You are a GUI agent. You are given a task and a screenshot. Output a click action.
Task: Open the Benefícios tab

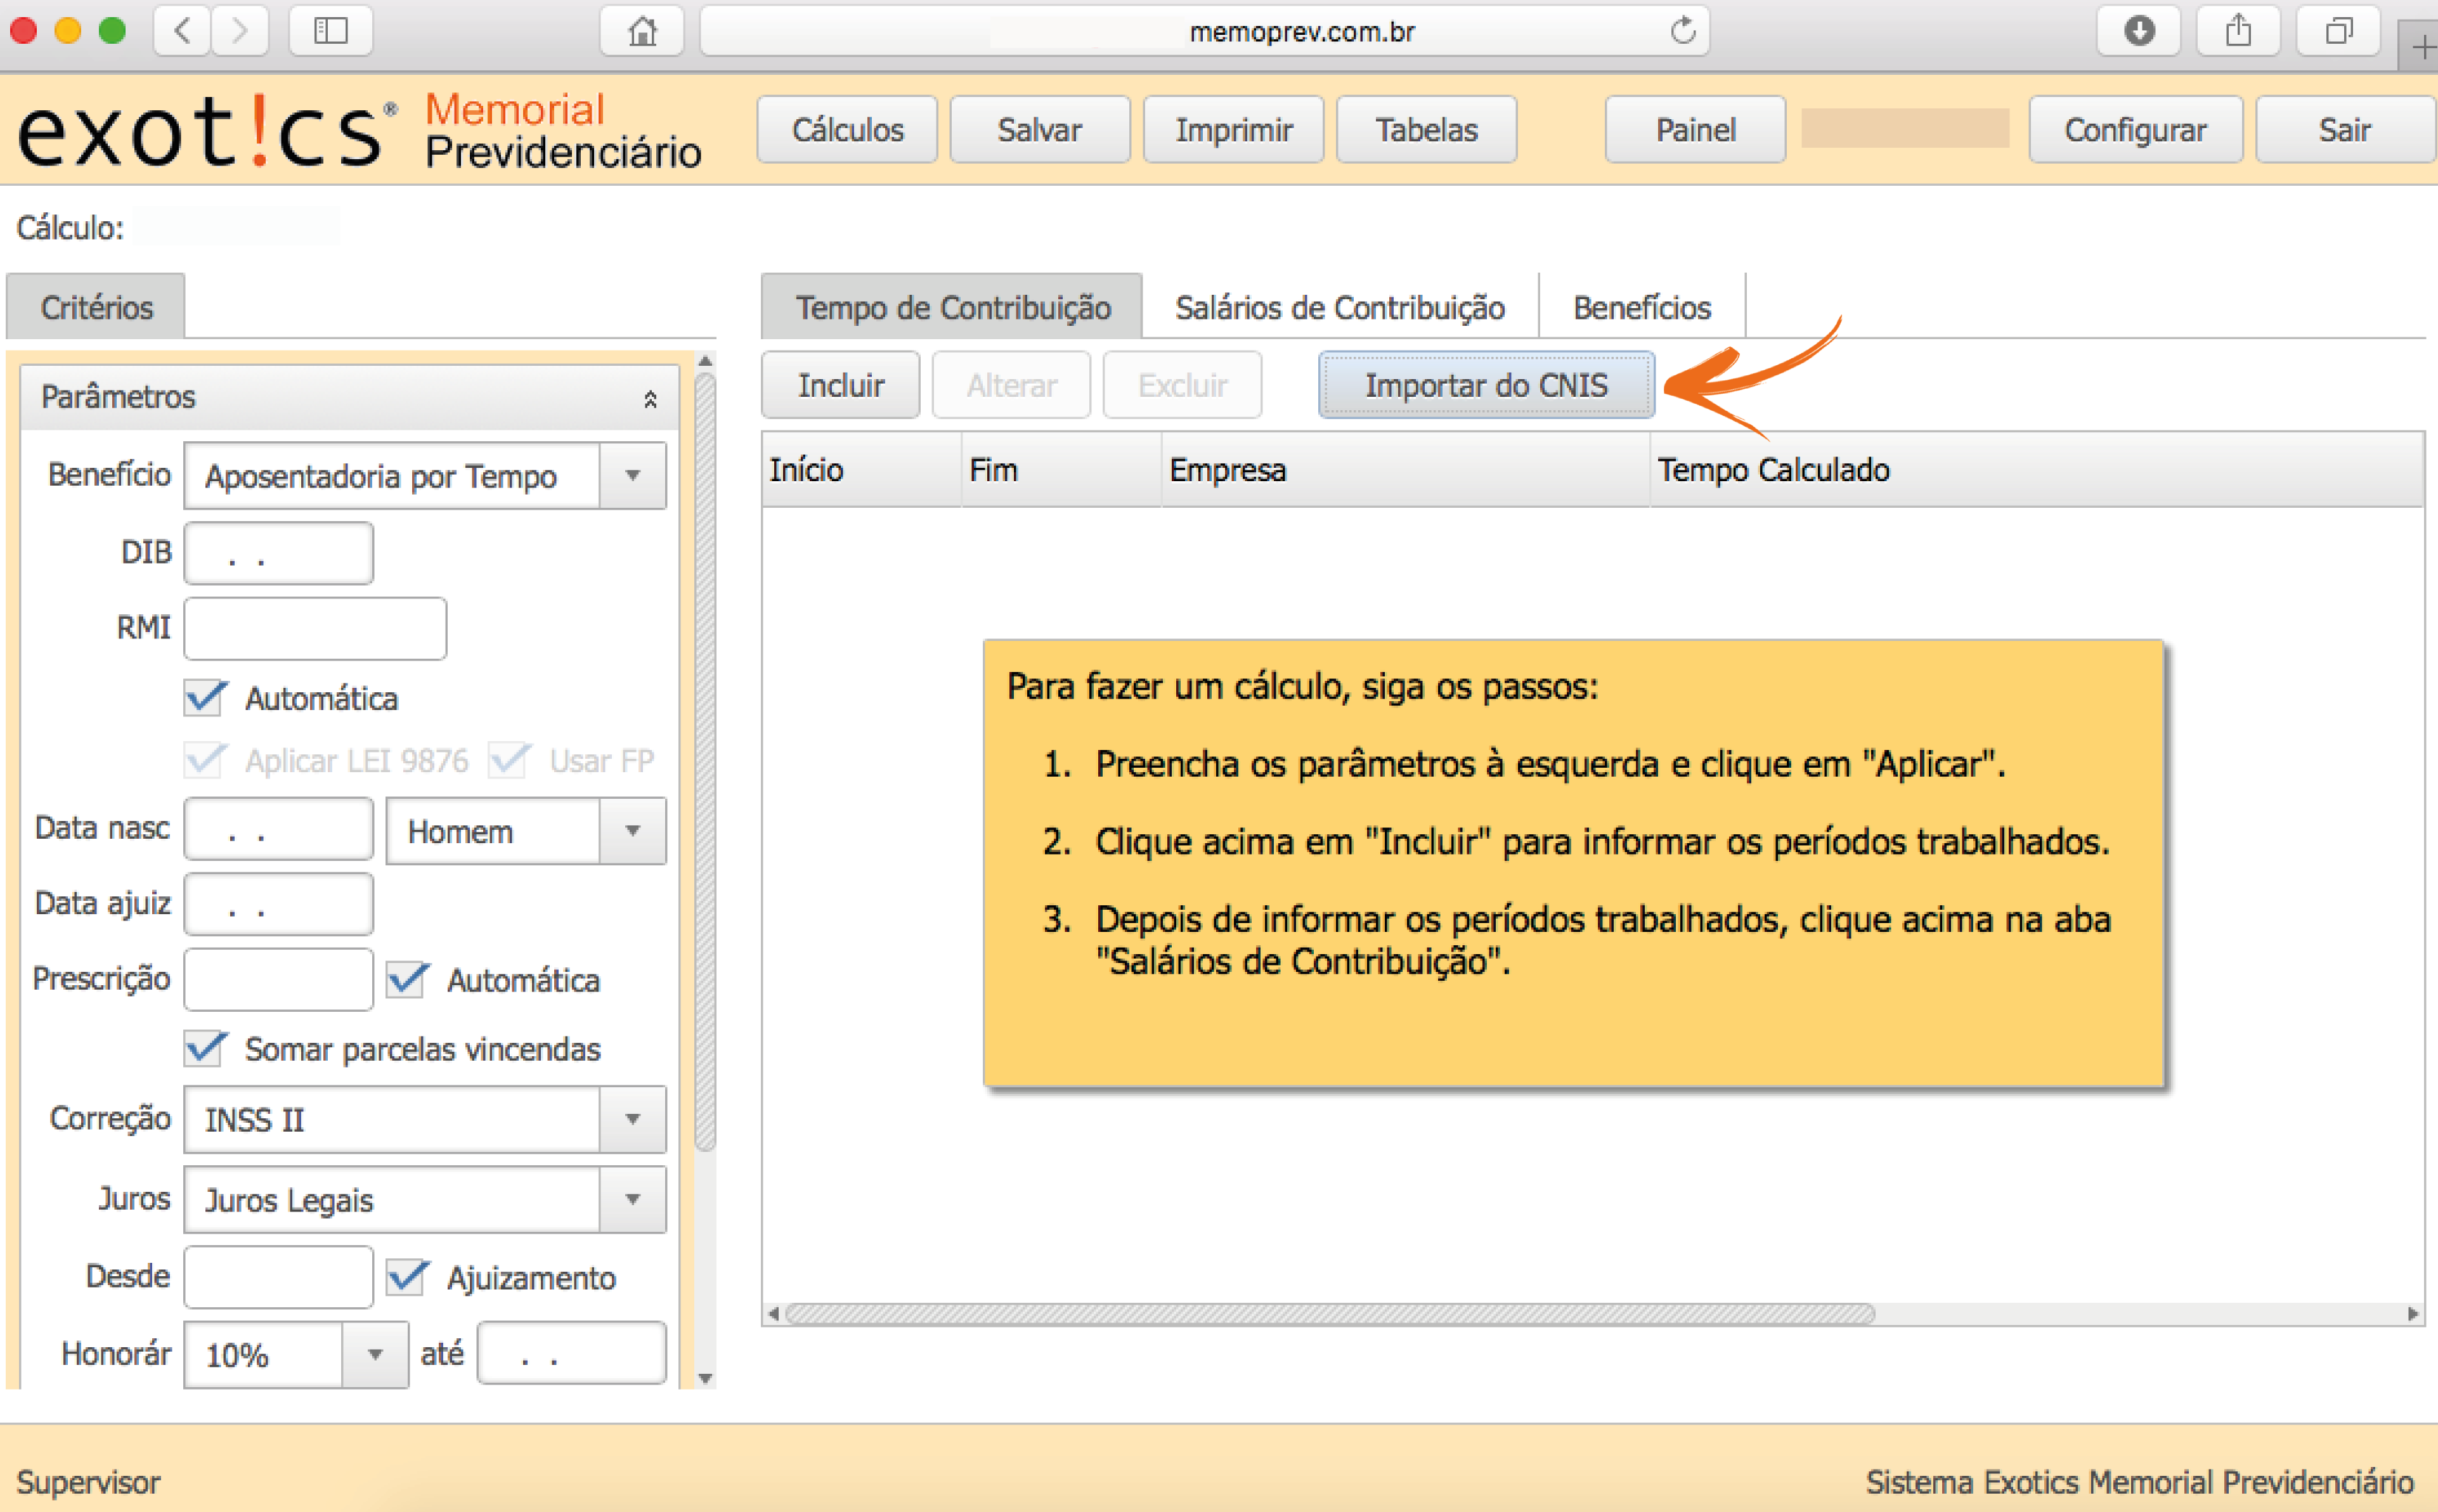(1641, 307)
